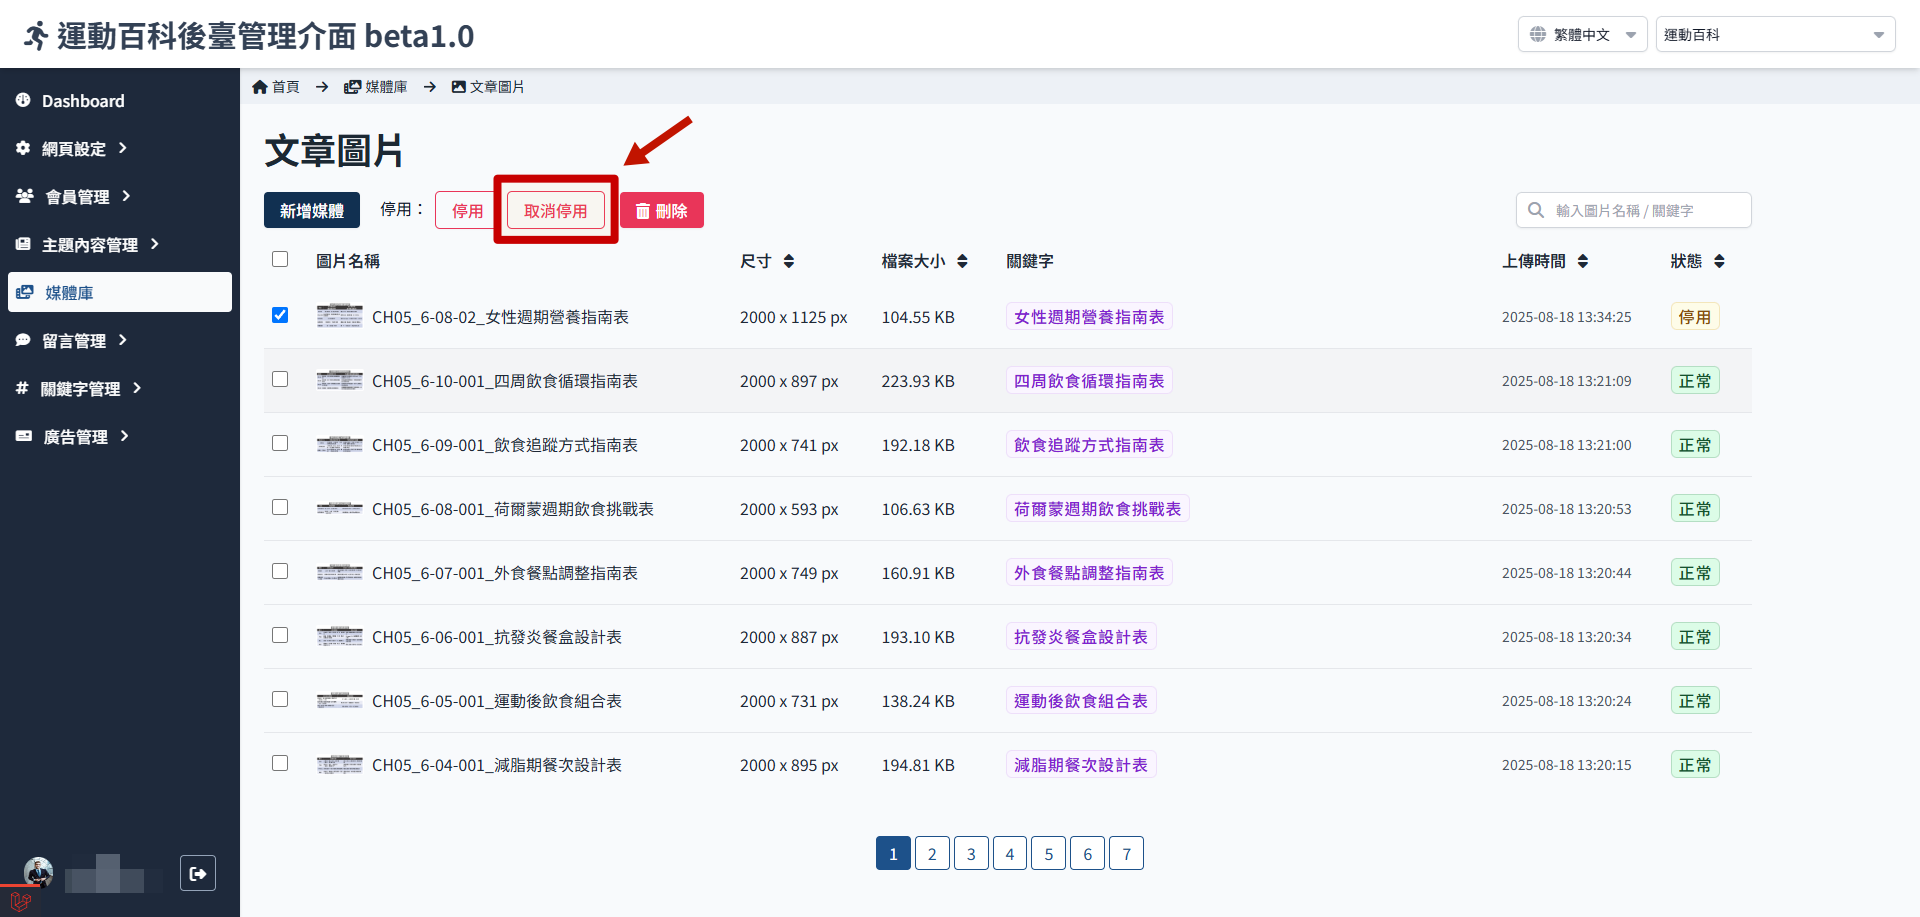
Task: Open the 留言管理 sidebar menu
Action: click(x=120, y=340)
